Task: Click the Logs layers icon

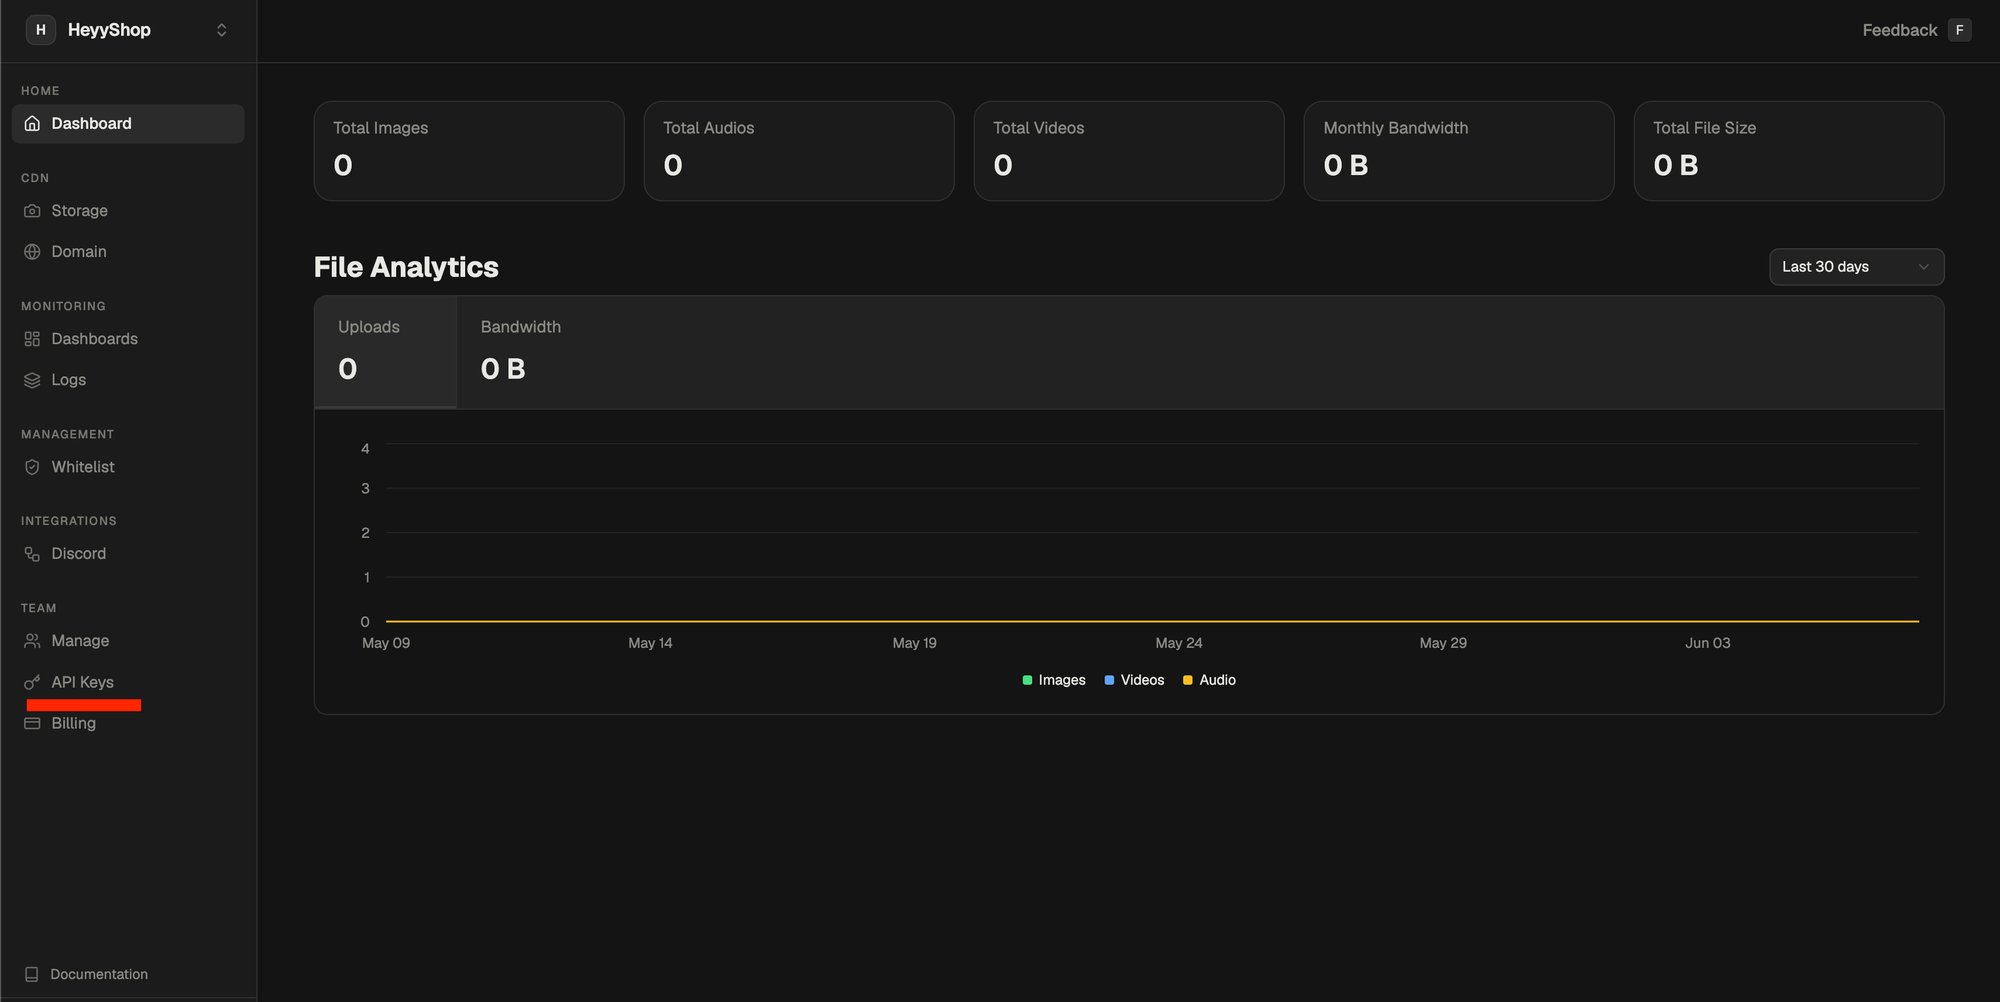Action: point(32,380)
